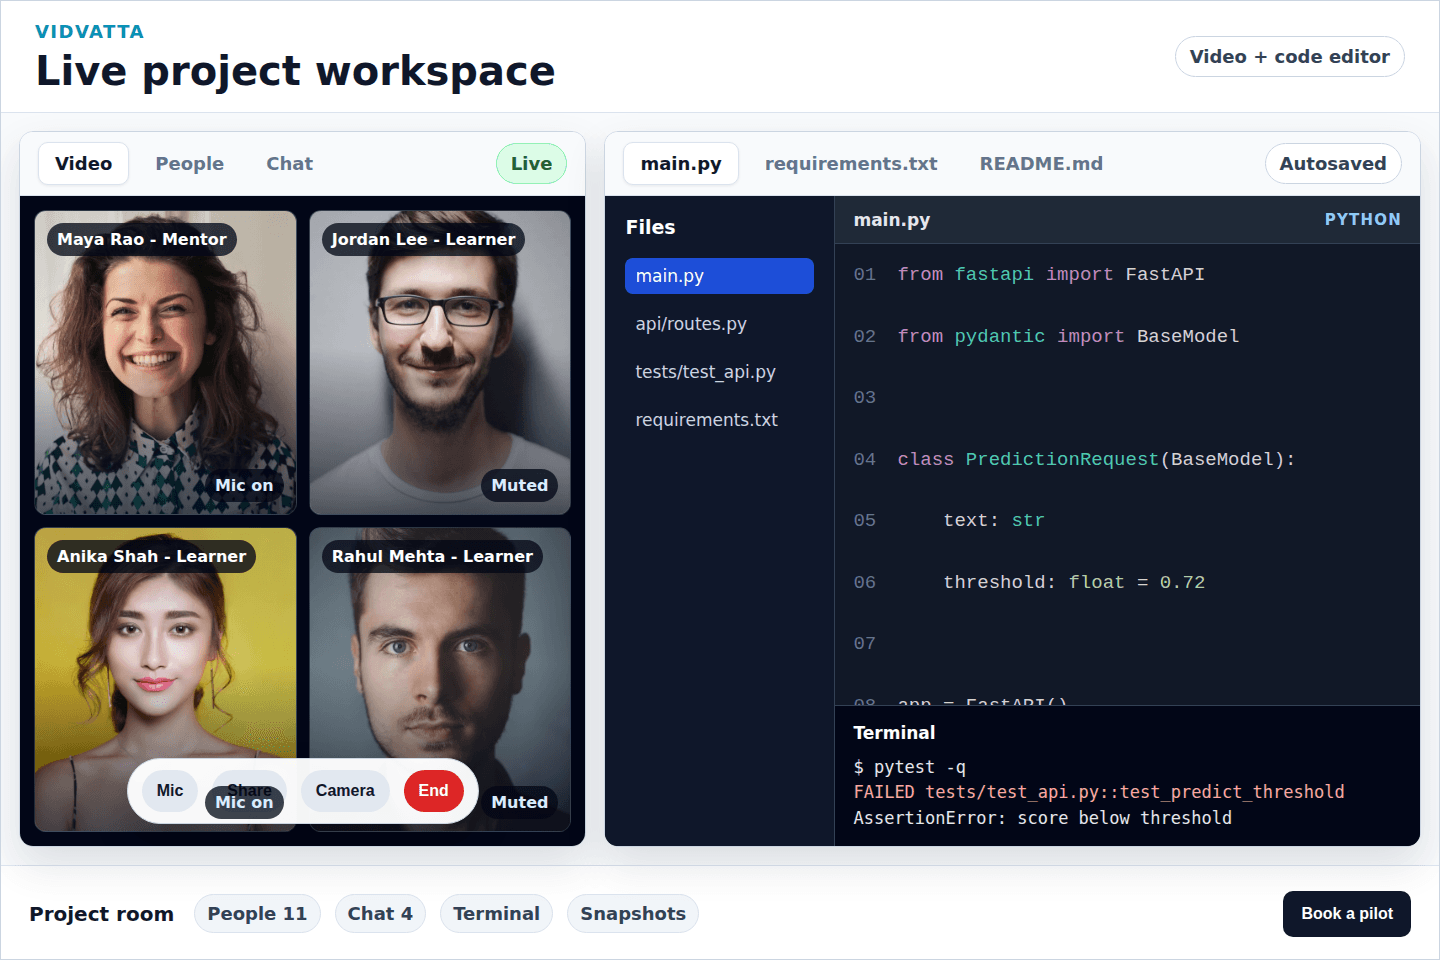Click the Video + code editor pill
This screenshot has height=960, width=1440.
pos(1289,57)
